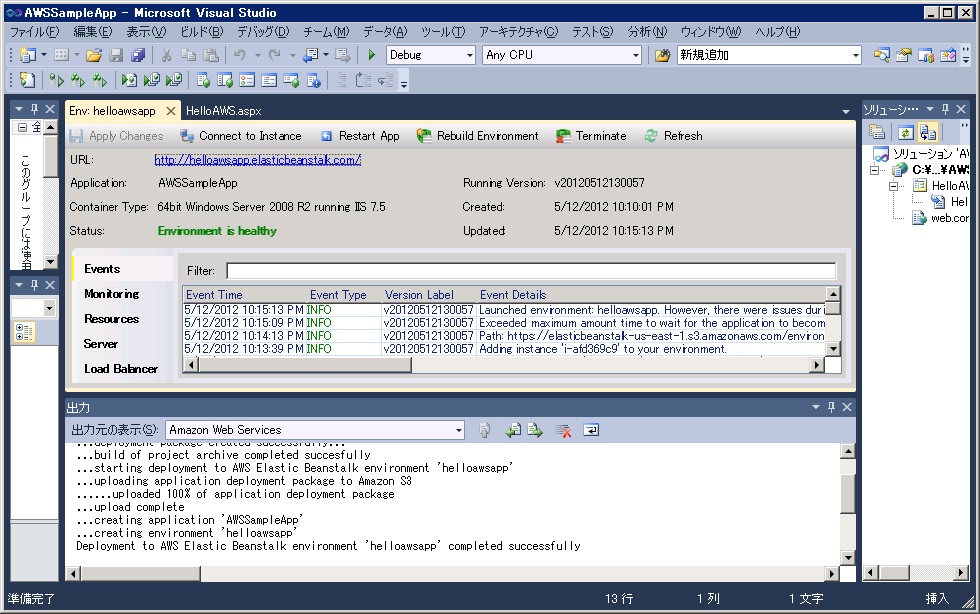The height and width of the screenshot is (614, 980).
Task: Open Output panel window position dropdown arrow
Action: [x=816, y=407]
